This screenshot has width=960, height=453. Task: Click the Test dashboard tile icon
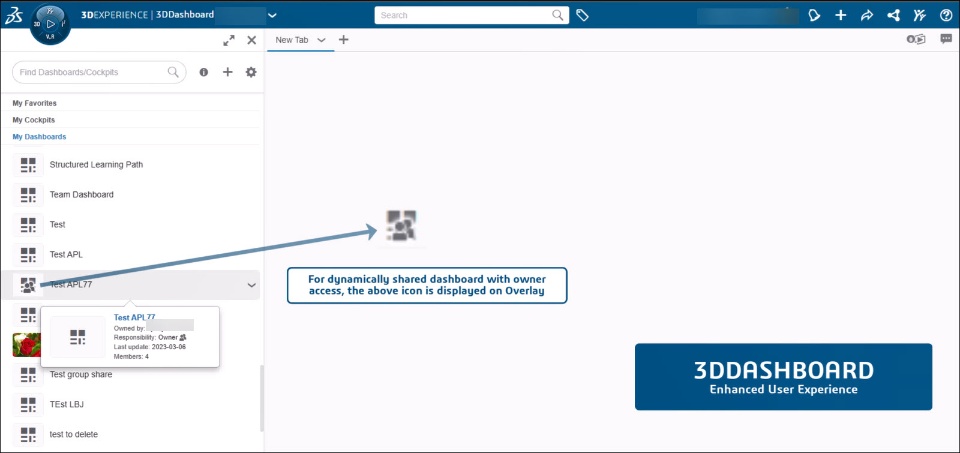(28, 225)
